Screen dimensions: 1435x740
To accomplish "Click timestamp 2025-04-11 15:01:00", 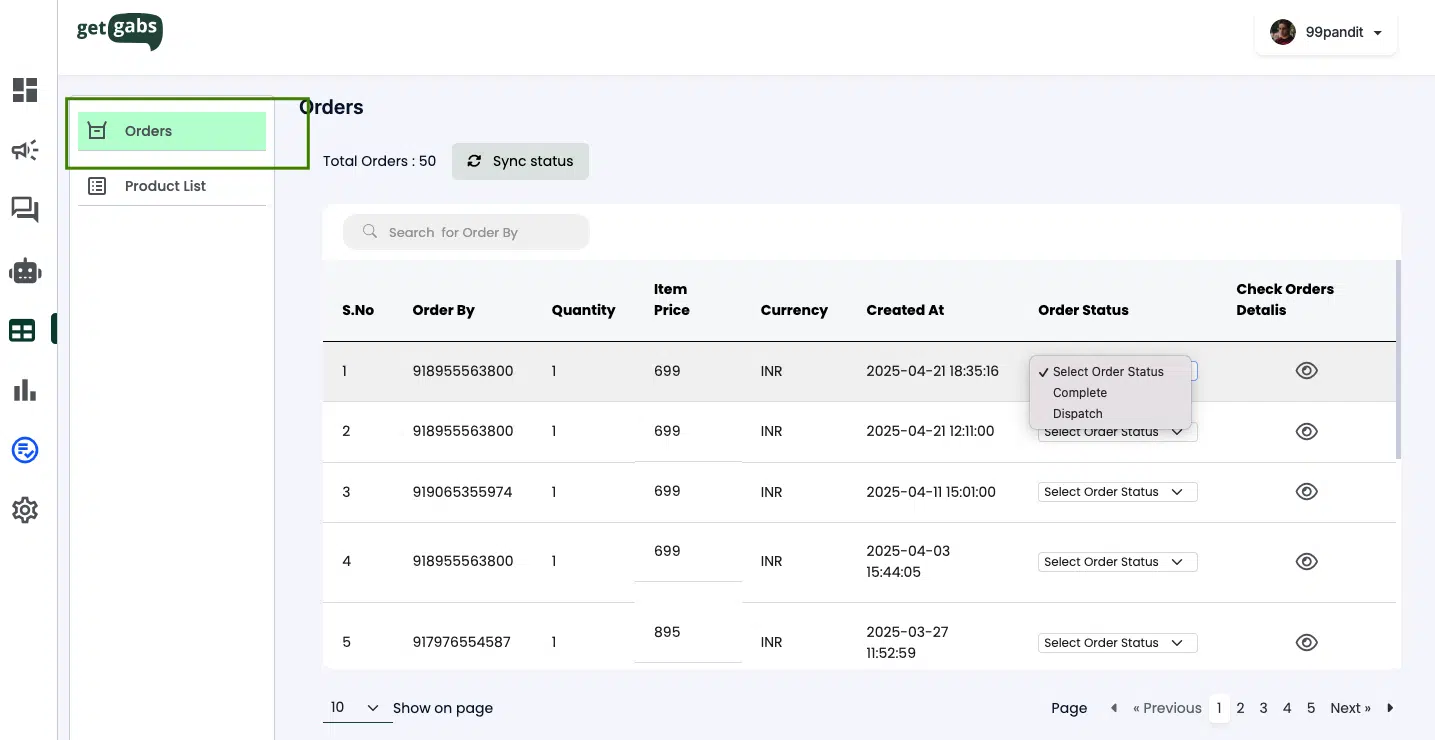I will click(931, 492).
